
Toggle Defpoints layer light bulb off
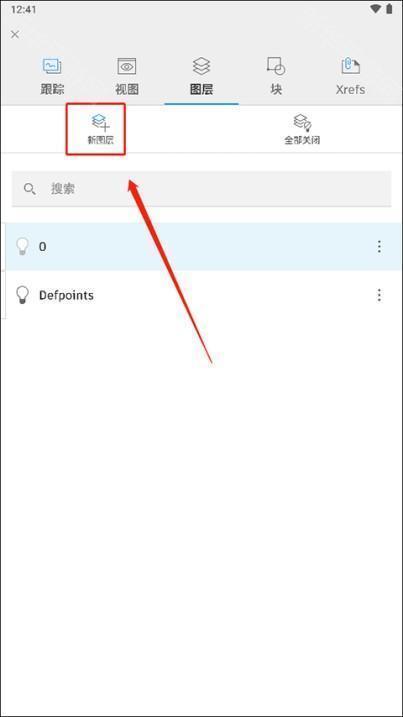point(22,295)
